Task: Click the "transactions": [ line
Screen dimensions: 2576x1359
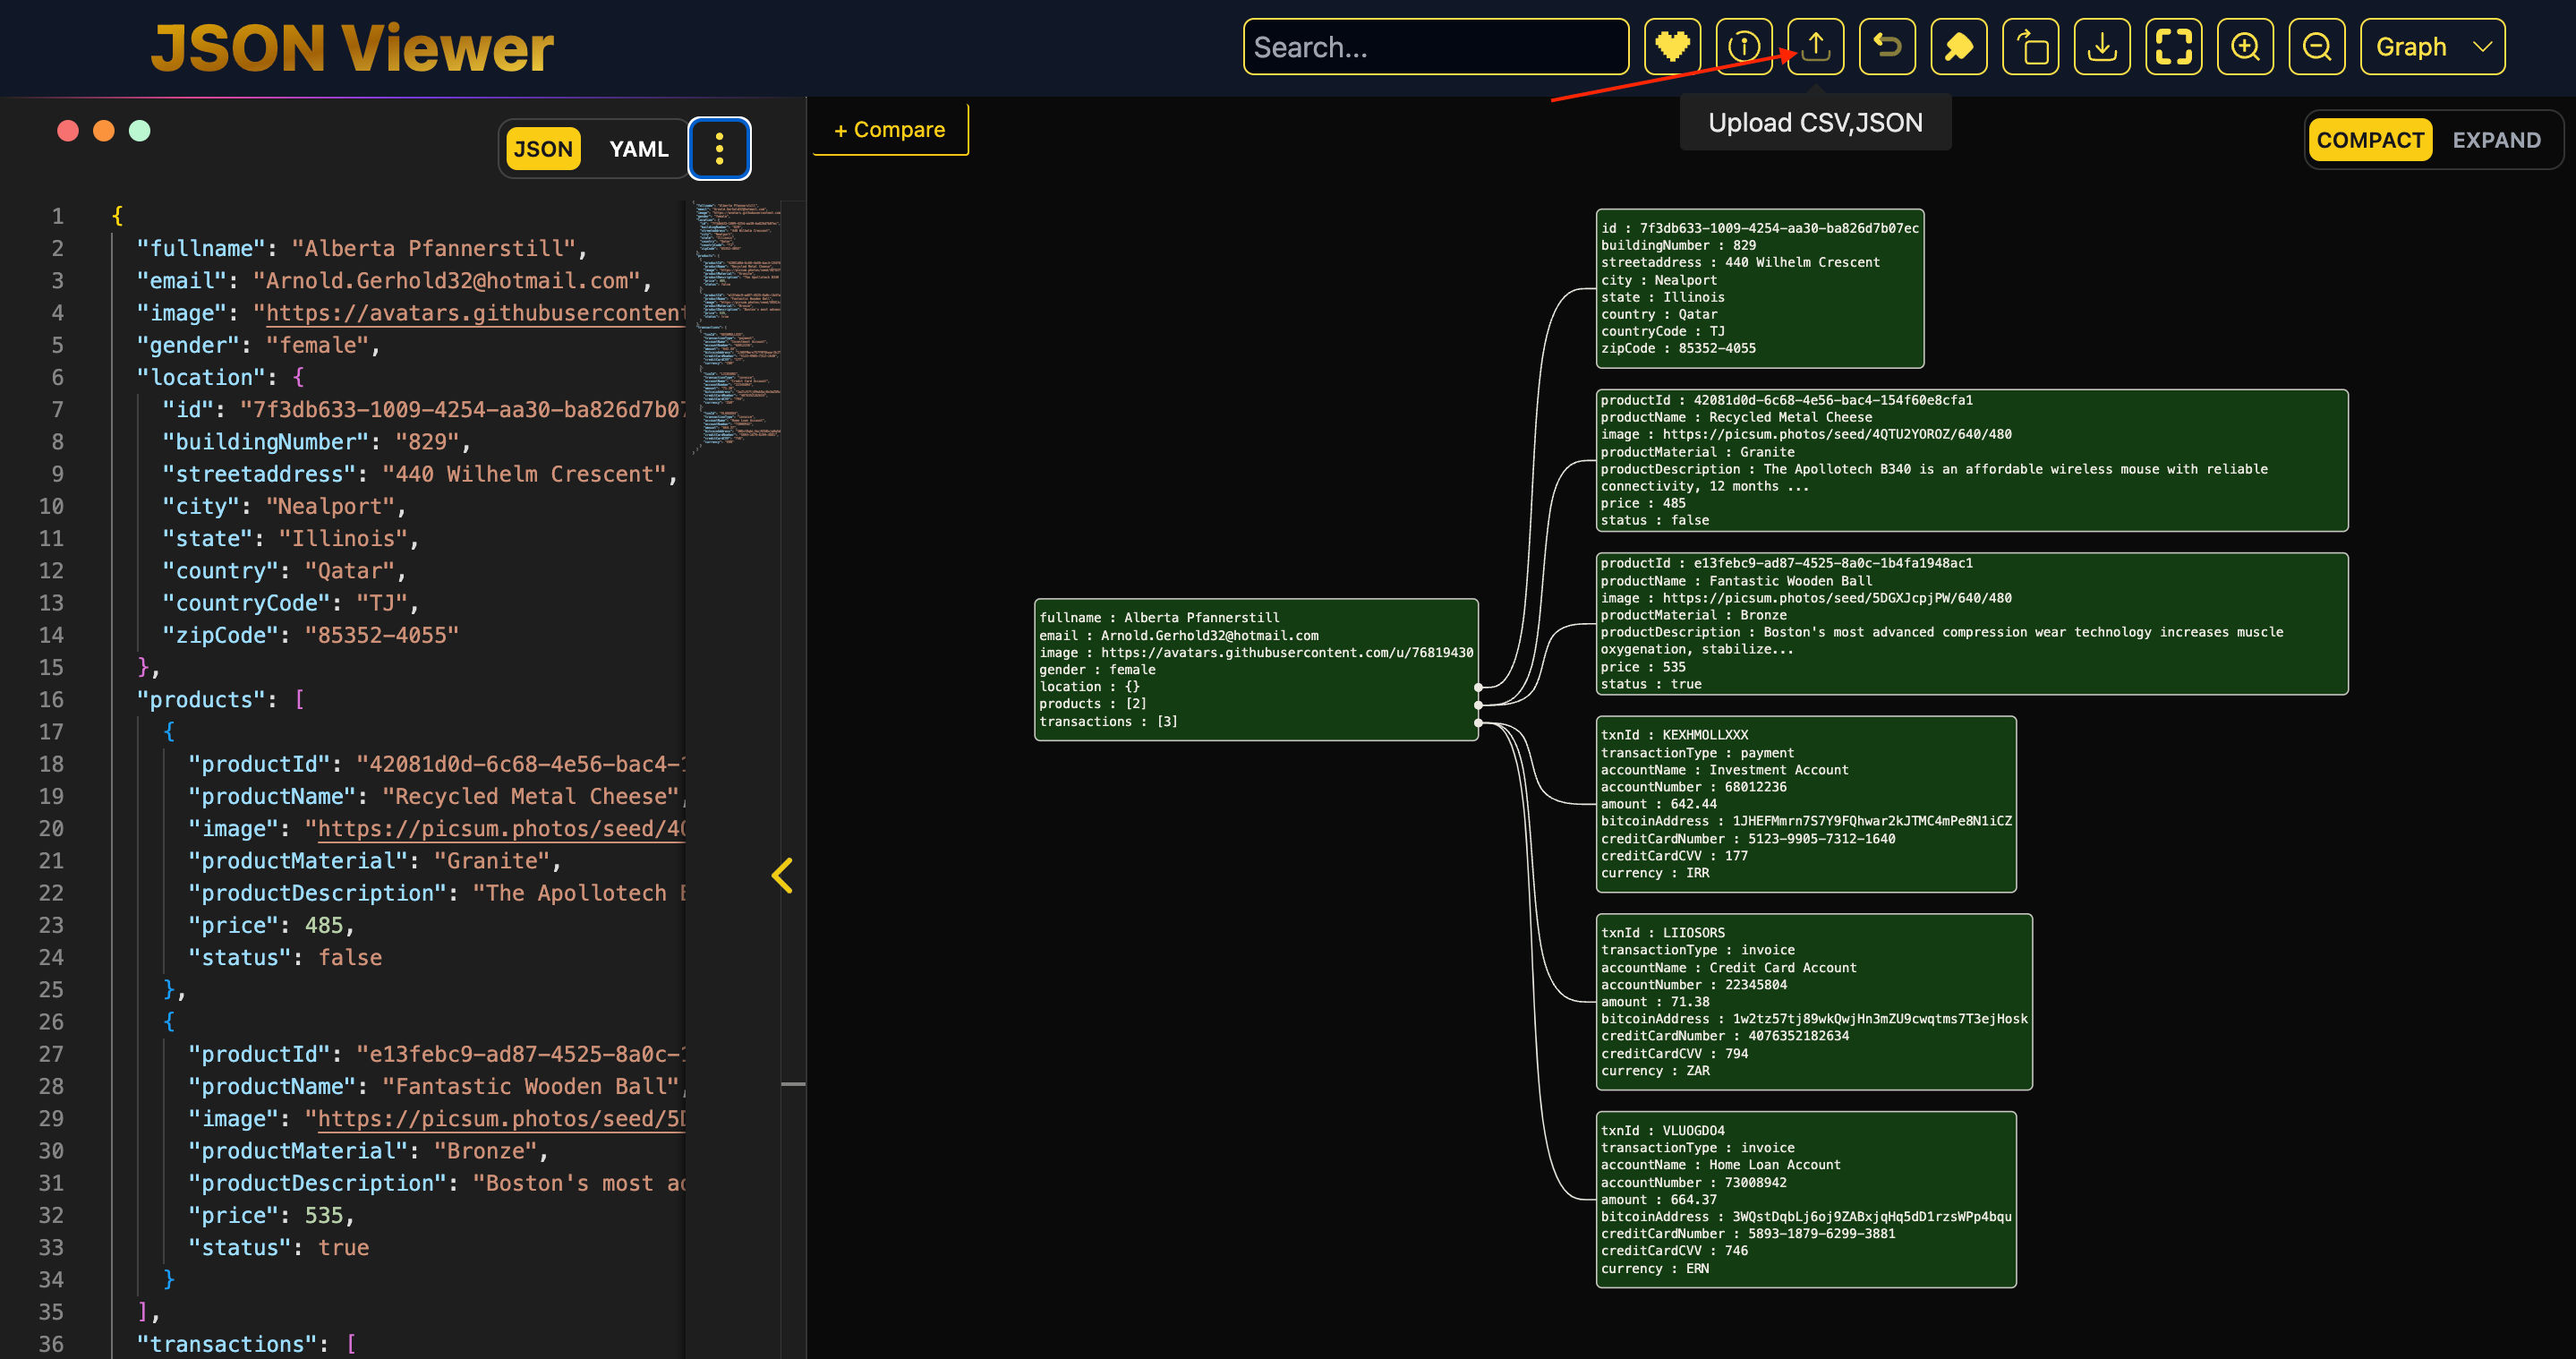Action: click(x=246, y=1344)
